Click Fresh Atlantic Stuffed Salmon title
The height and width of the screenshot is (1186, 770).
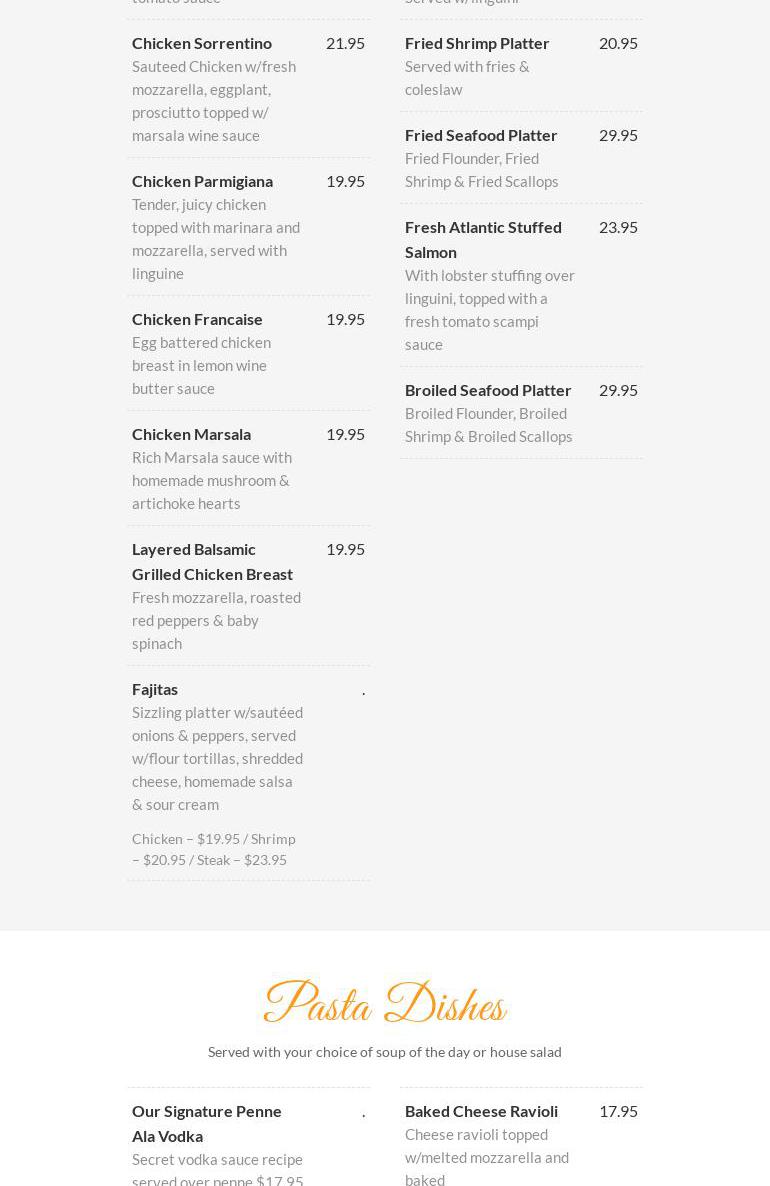483,239
